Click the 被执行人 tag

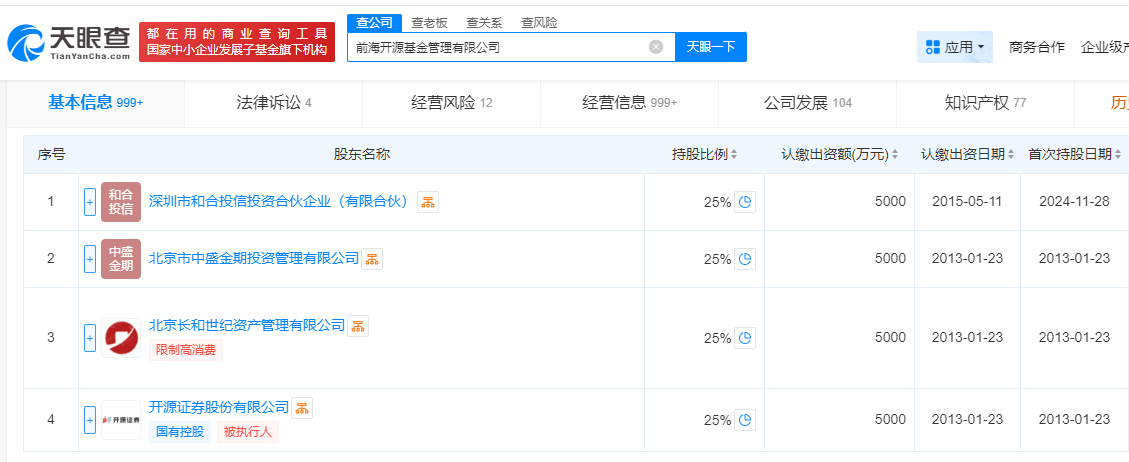247,432
